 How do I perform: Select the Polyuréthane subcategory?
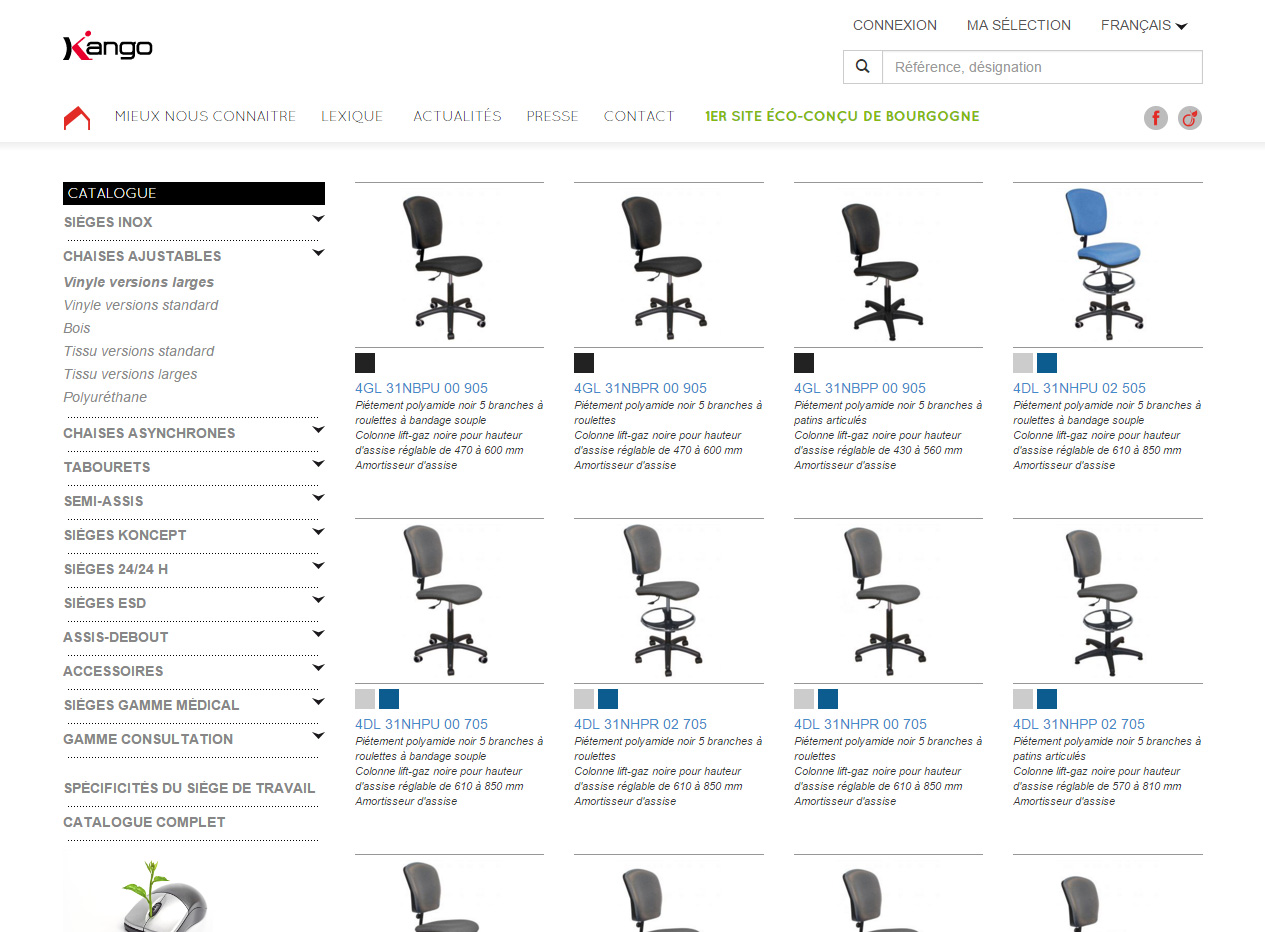click(x=105, y=397)
